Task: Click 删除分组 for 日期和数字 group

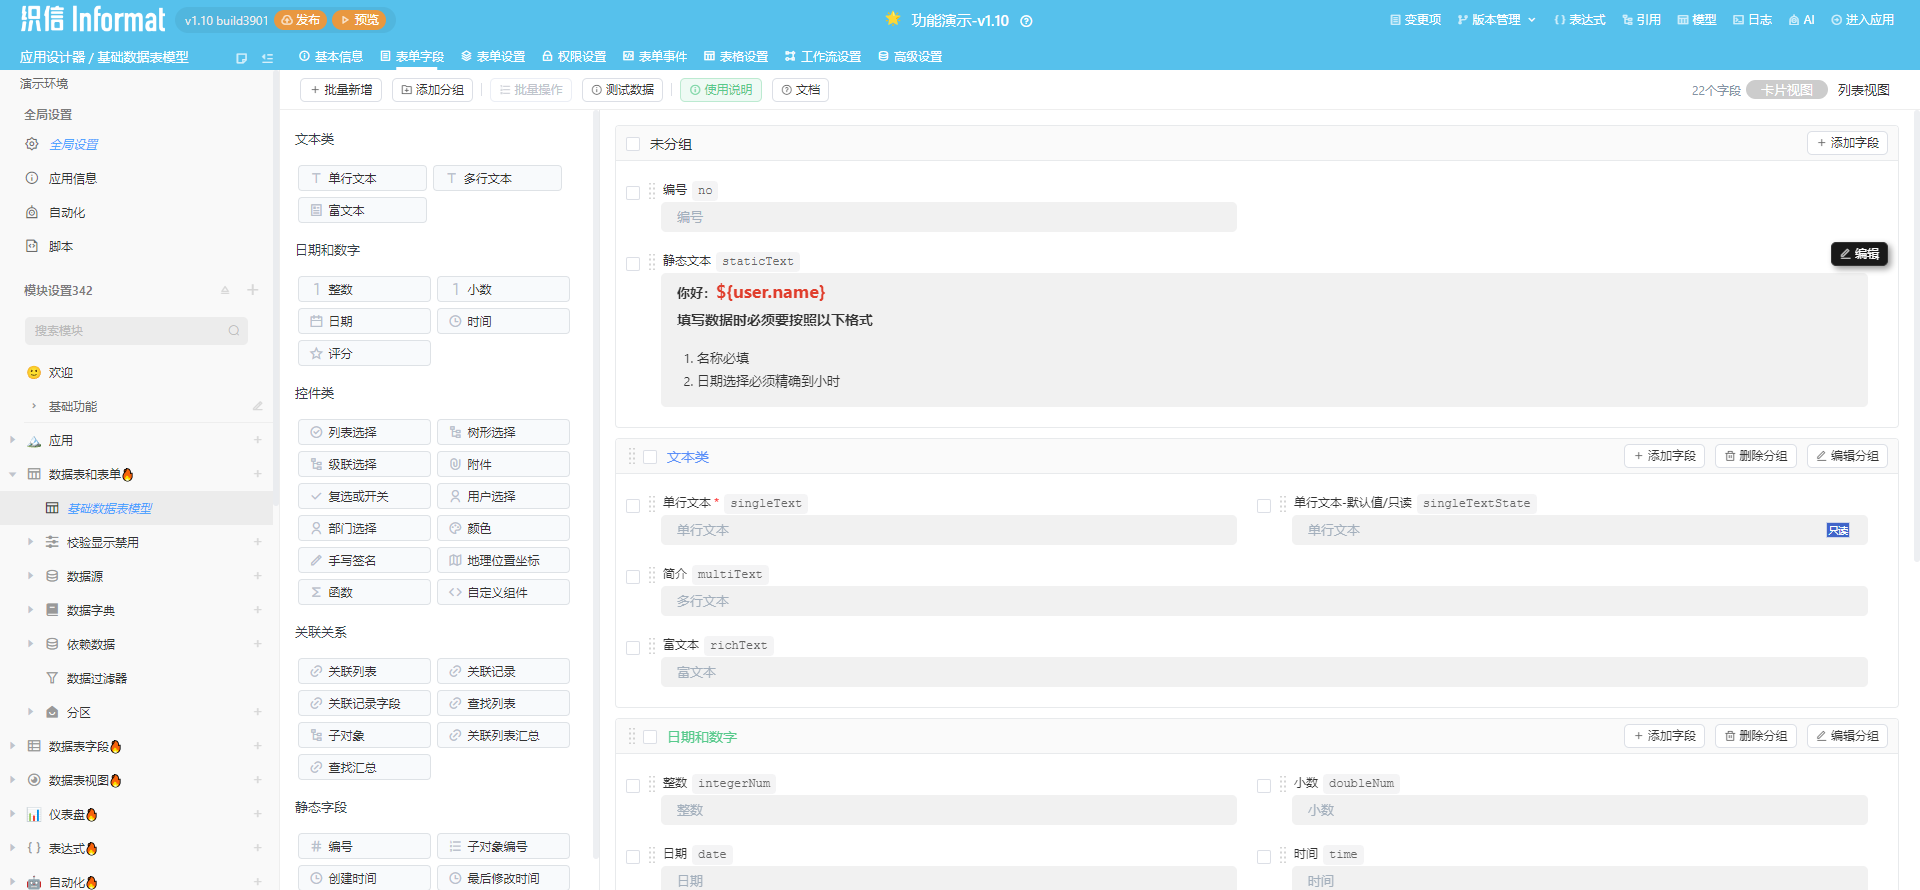Action: [1756, 736]
